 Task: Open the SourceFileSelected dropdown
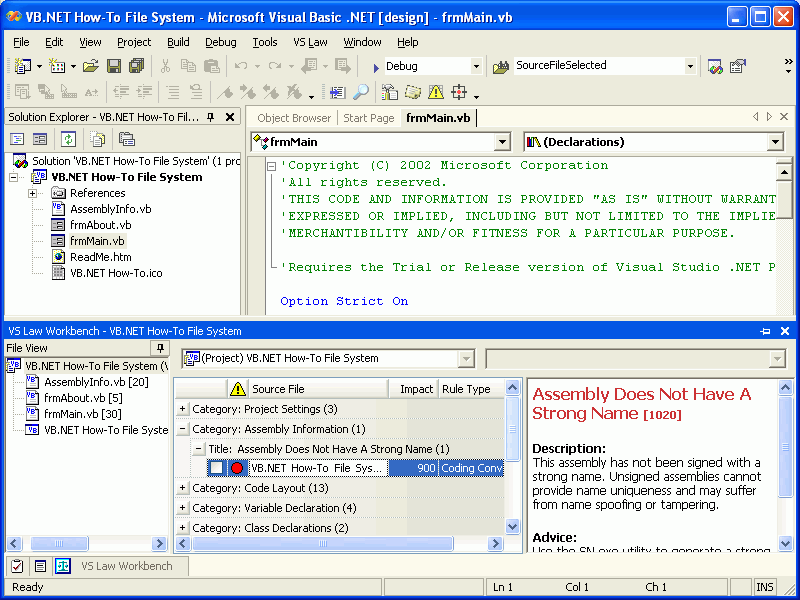click(x=690, y=66)
